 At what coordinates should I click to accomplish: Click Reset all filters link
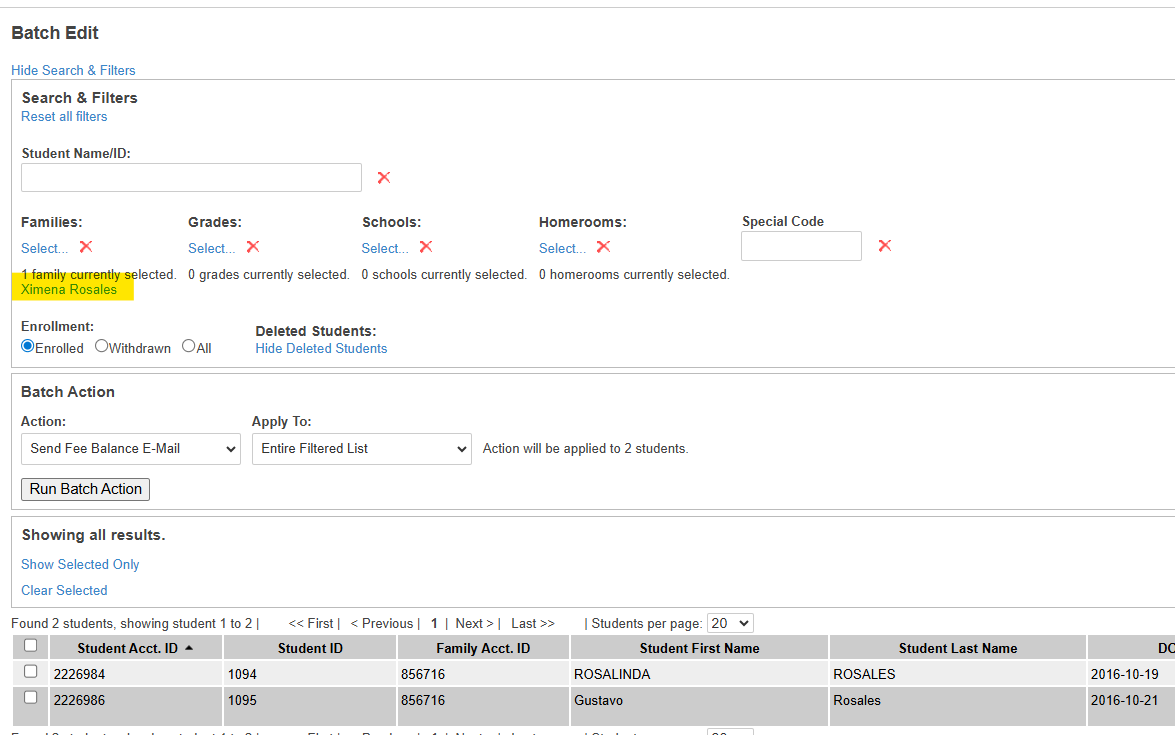click(x=64, y=116)
